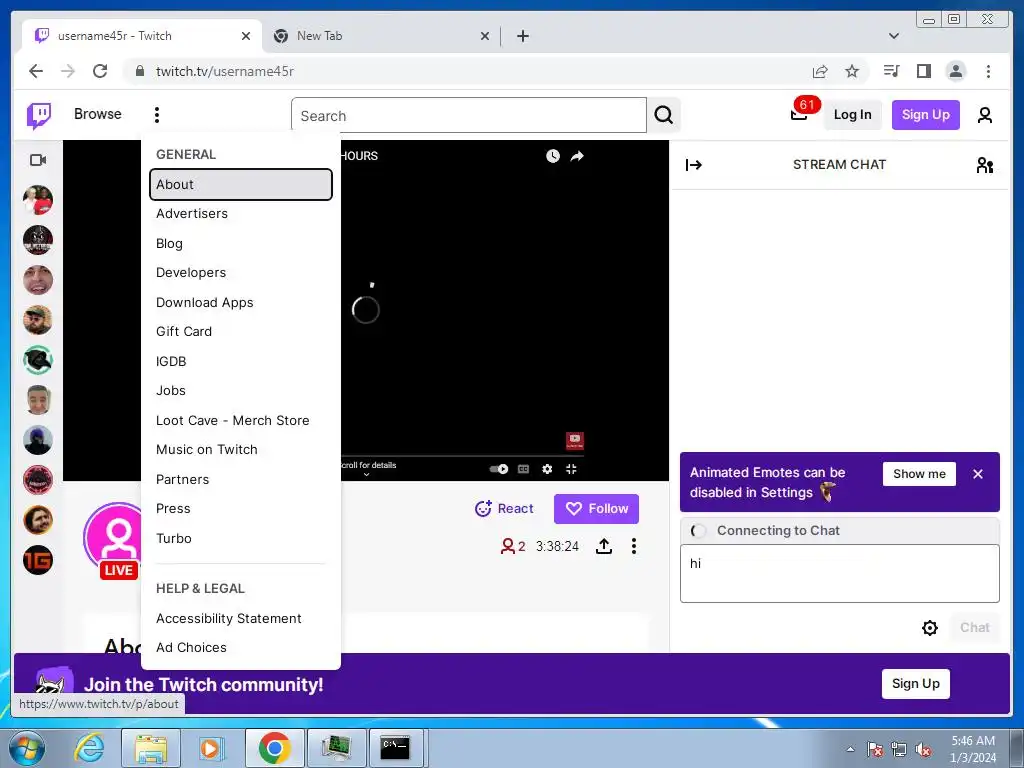The image size is (1024, 768).
Task: Click the video progress bar
Action: pos(462,456)
